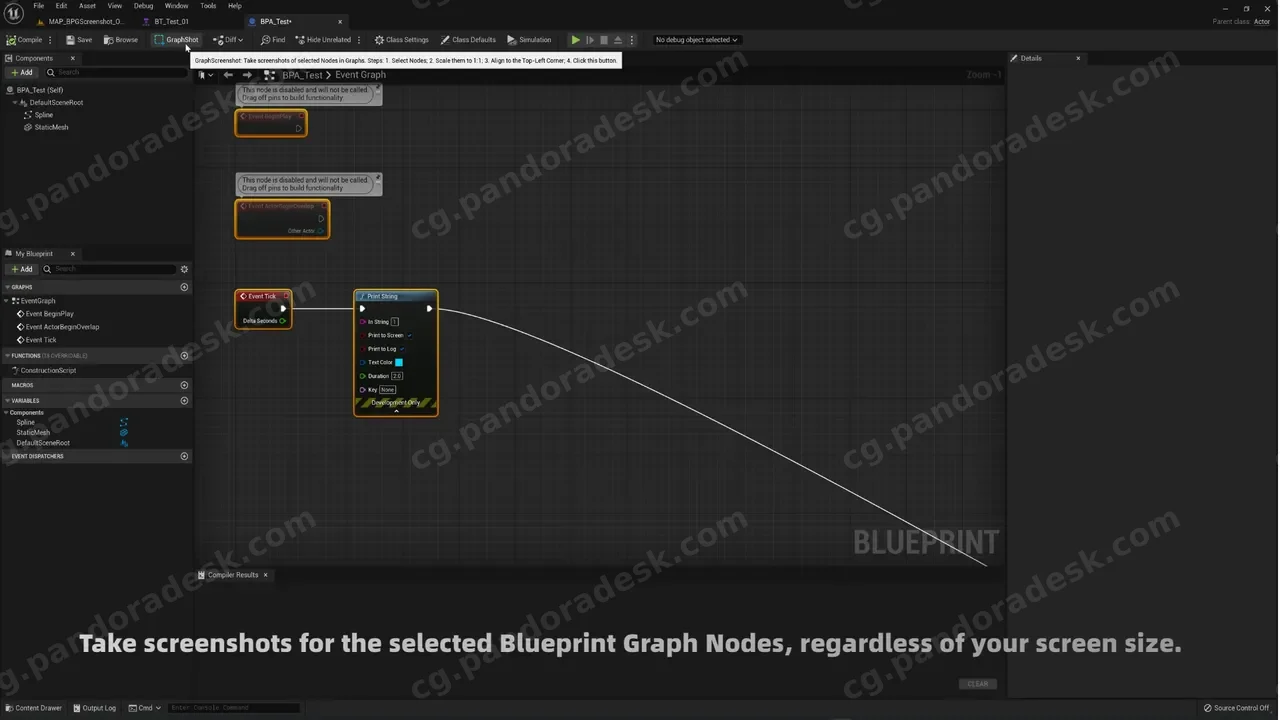Click the Duration value field on Print String
The height and width of the screenshot is (720, 1280).
click(397, 376)
